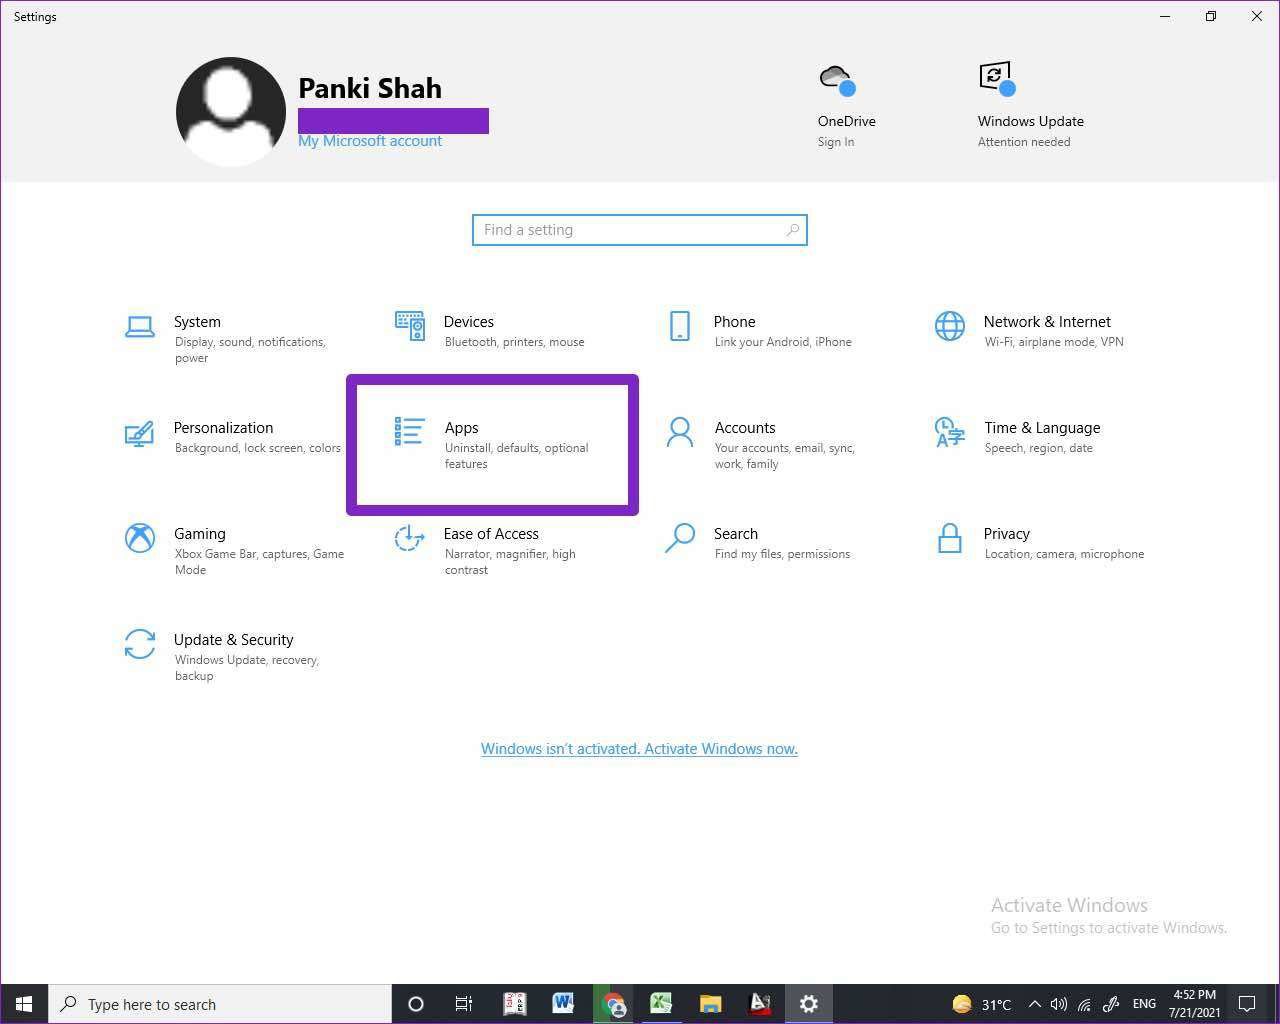This screenshot has height=1024, width=1280.
Task: Open the Gaming Xbox icon
Action: (139, 538)
